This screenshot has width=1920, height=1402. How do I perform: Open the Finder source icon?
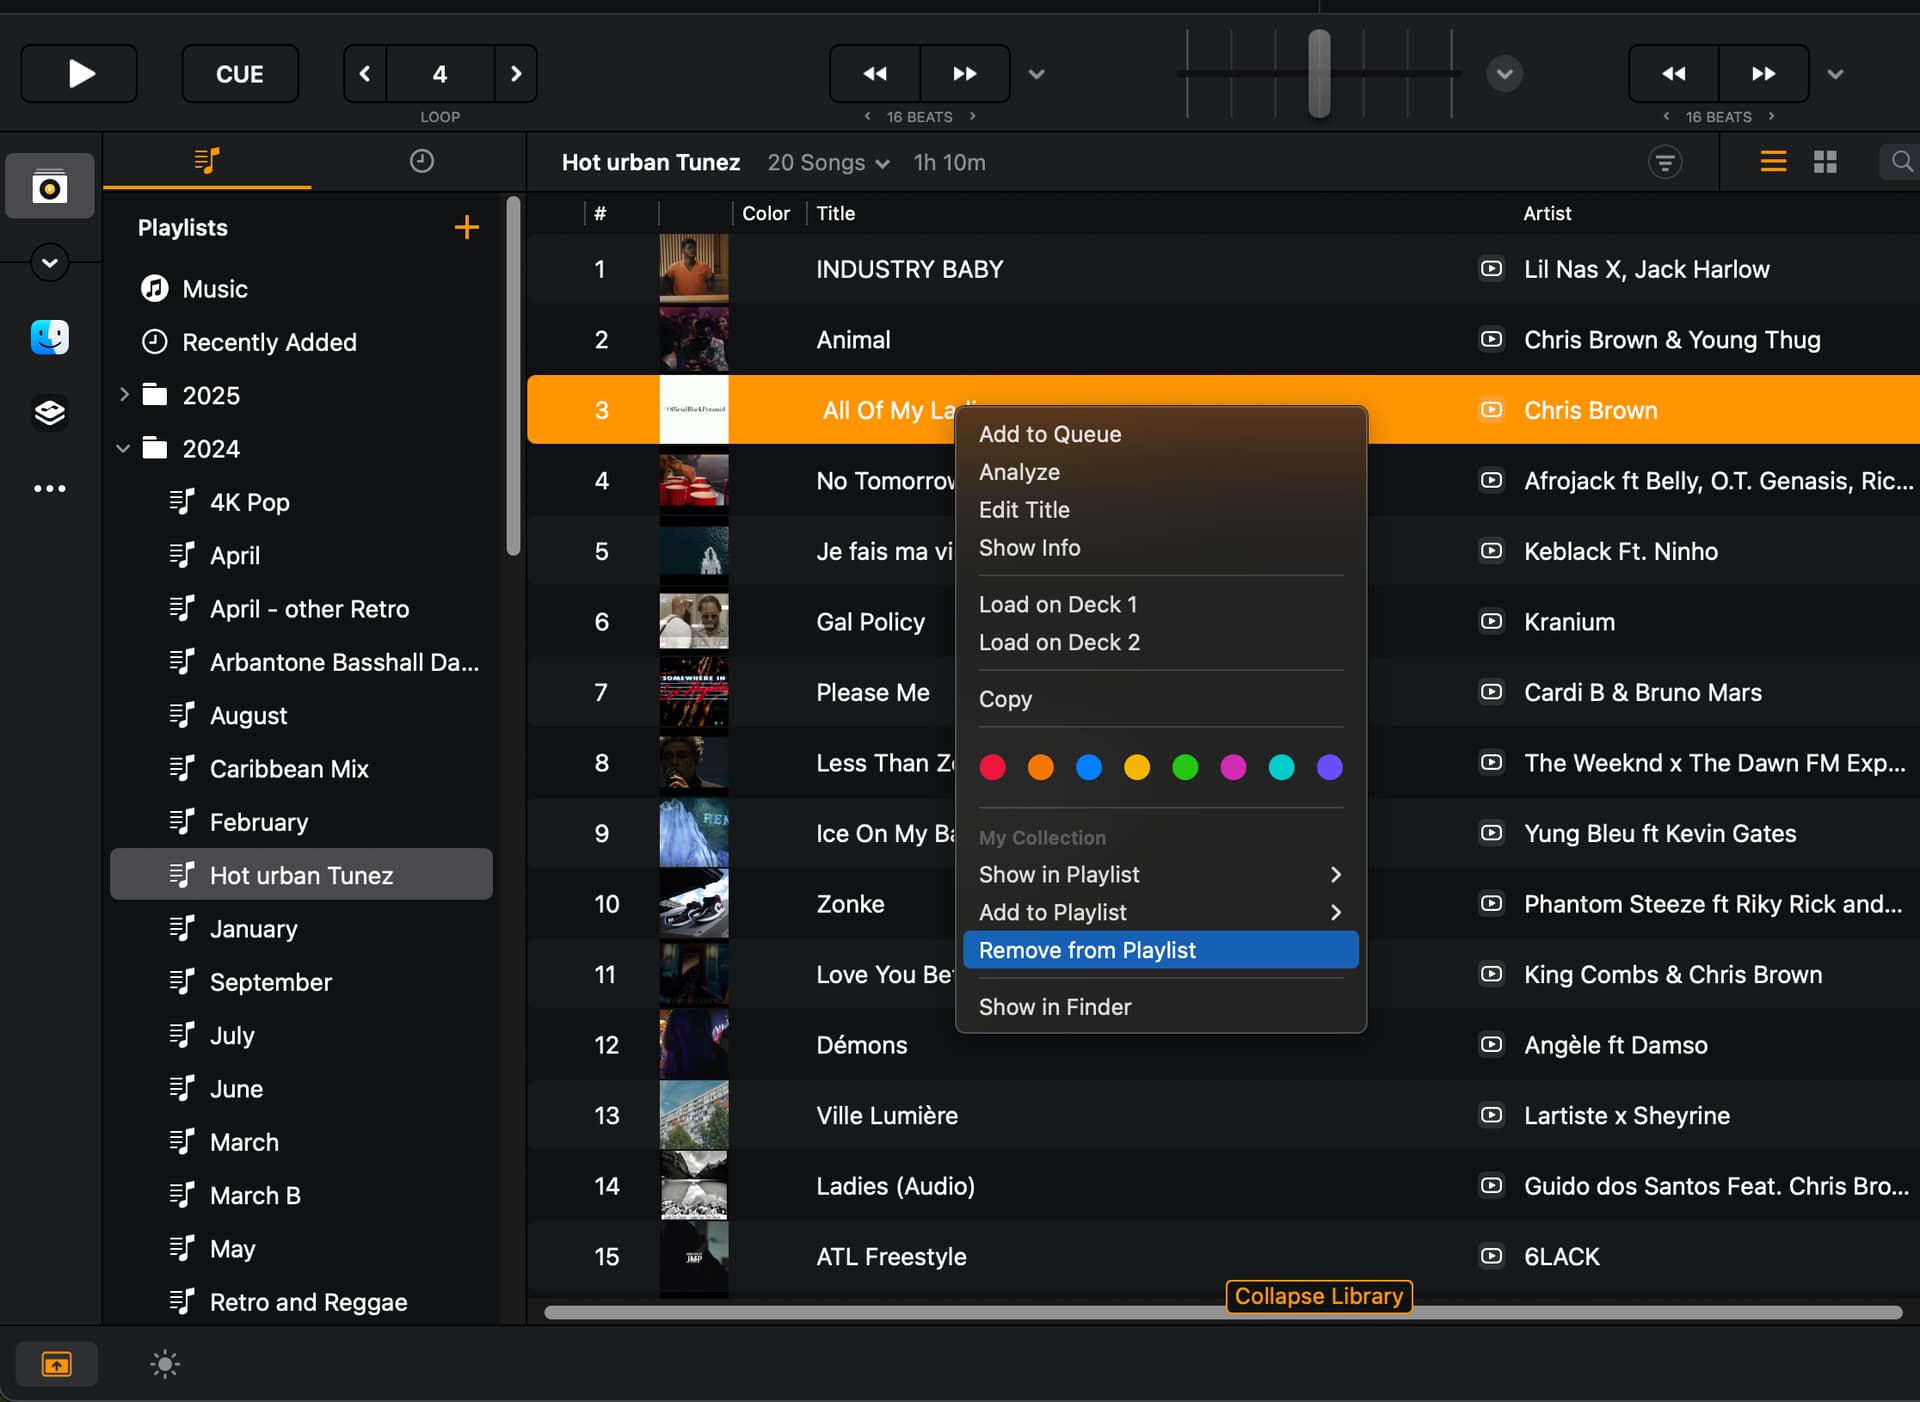[50, 337]
